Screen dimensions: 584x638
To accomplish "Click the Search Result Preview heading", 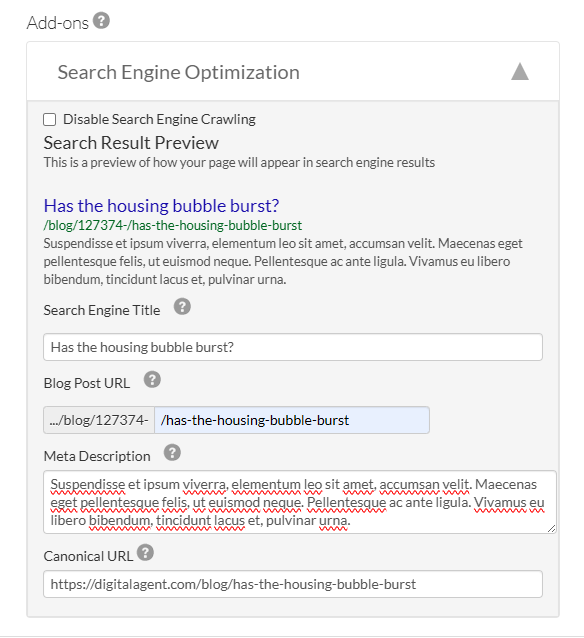I will coord(131,143).
